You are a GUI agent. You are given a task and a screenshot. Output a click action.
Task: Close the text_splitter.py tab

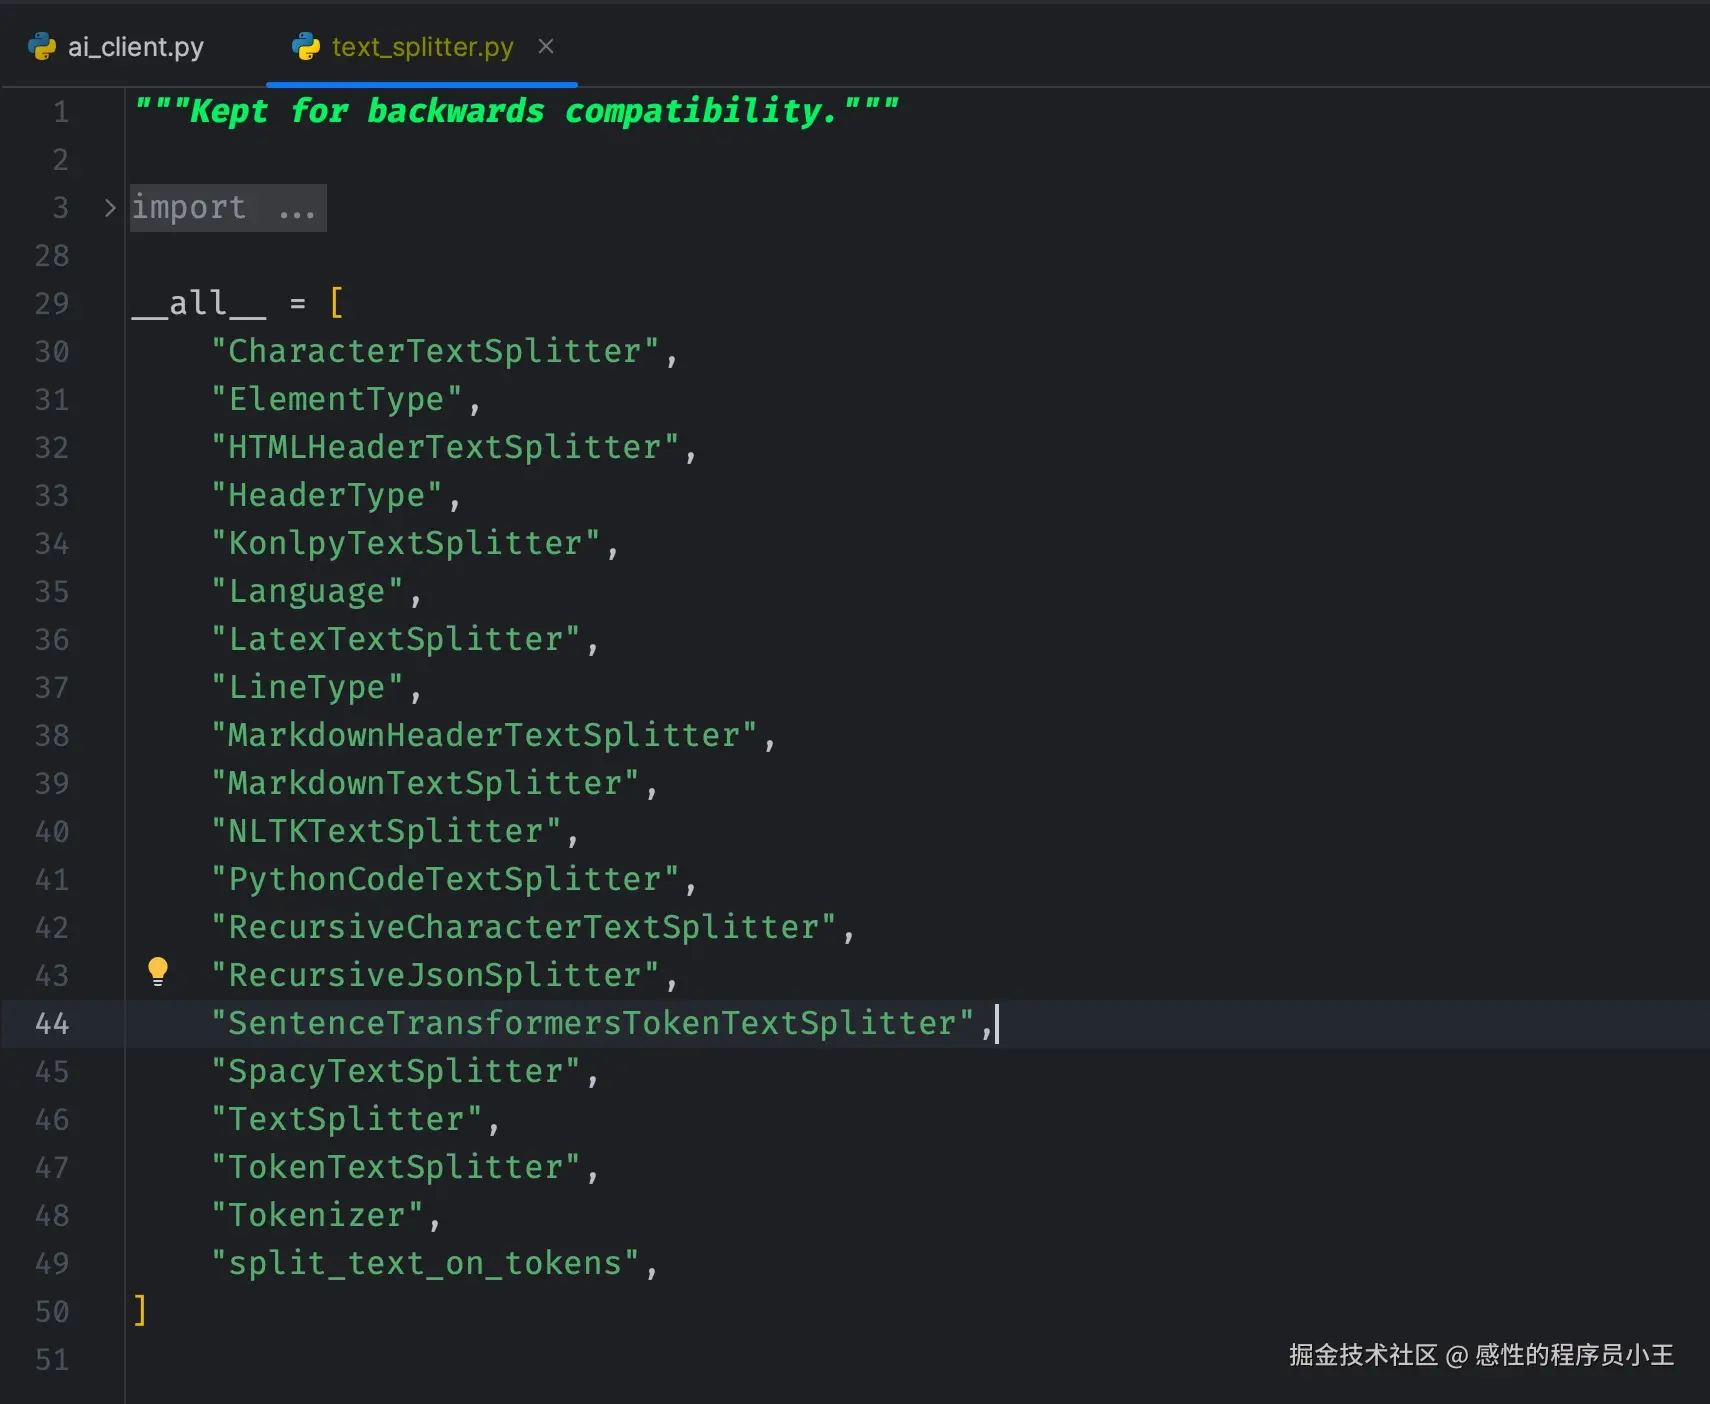pos(546,46)
